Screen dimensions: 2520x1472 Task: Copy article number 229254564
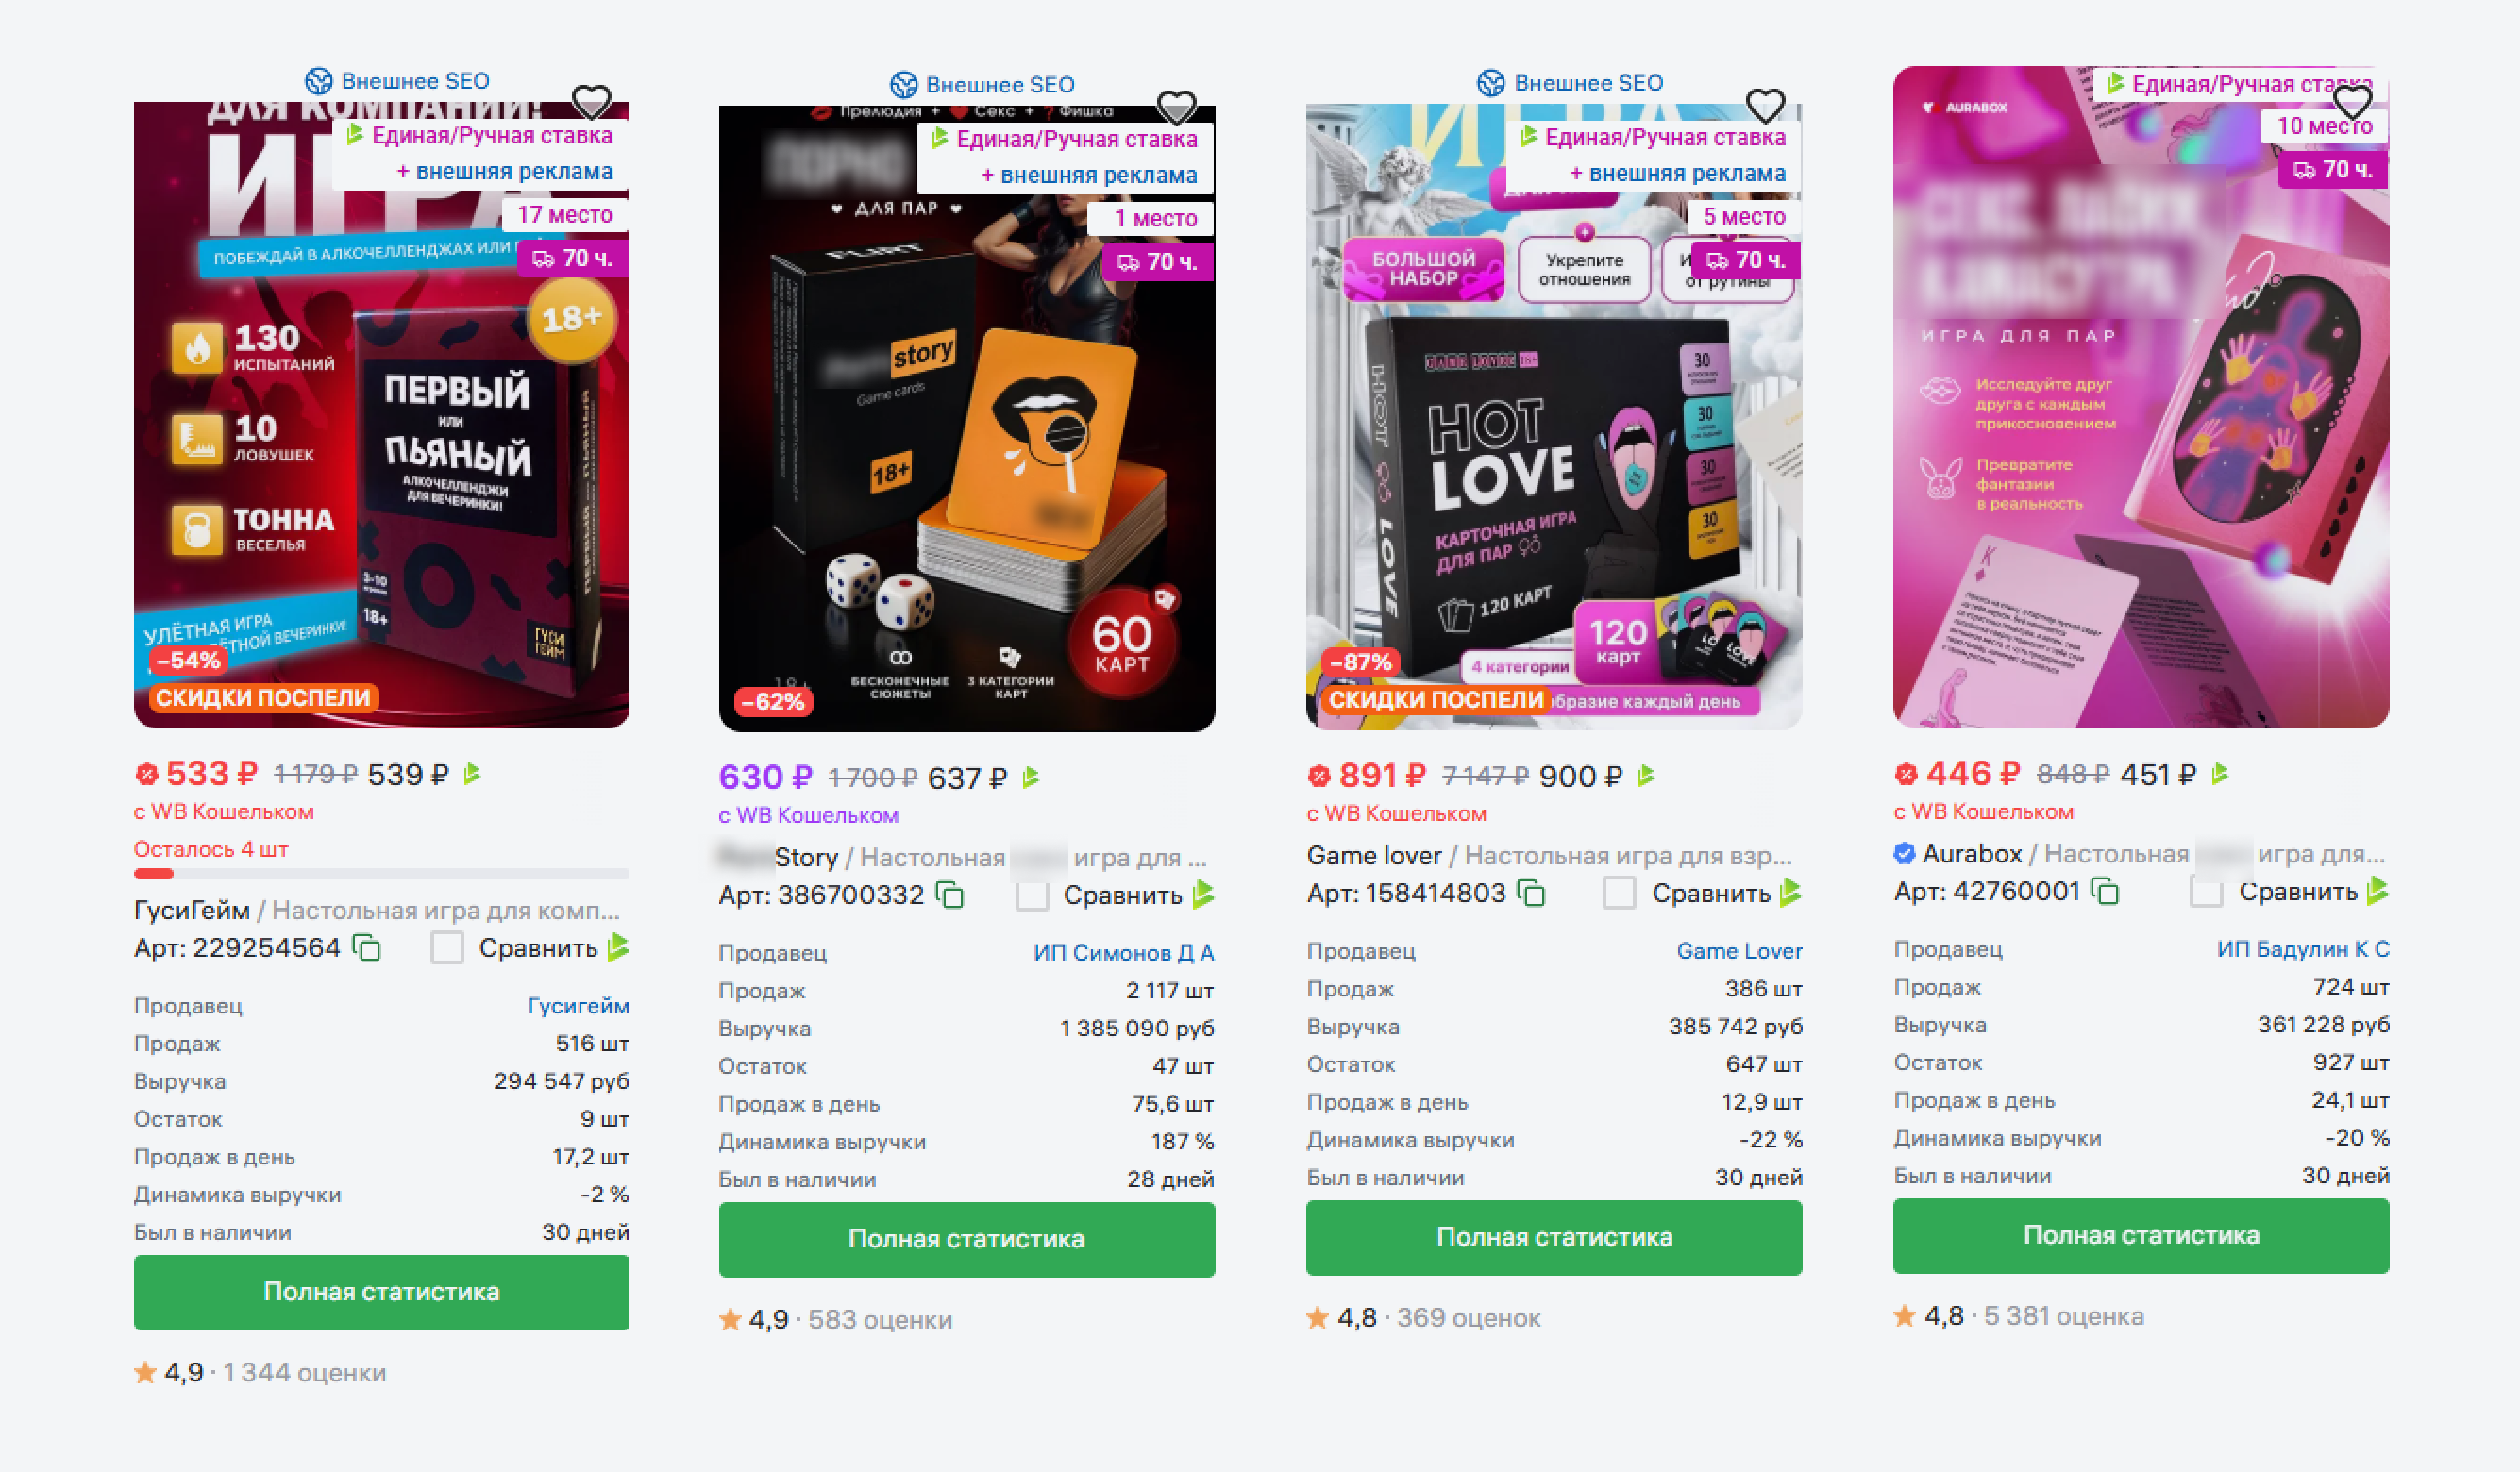[368, 947]
